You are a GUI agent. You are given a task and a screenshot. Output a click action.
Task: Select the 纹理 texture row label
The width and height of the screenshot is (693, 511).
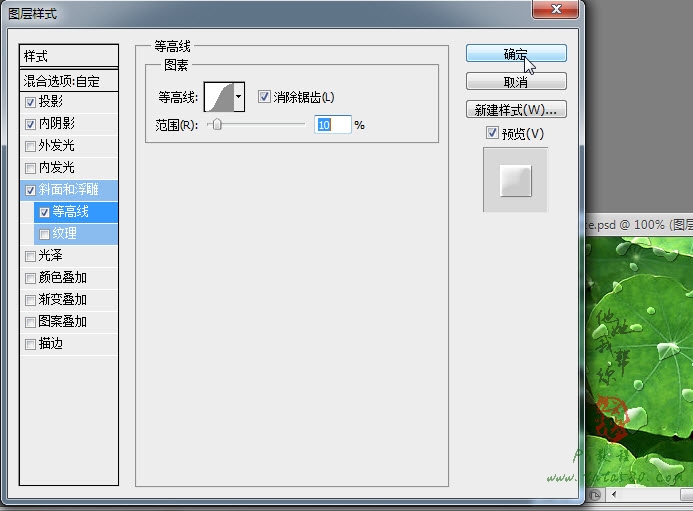coord(65,233)
